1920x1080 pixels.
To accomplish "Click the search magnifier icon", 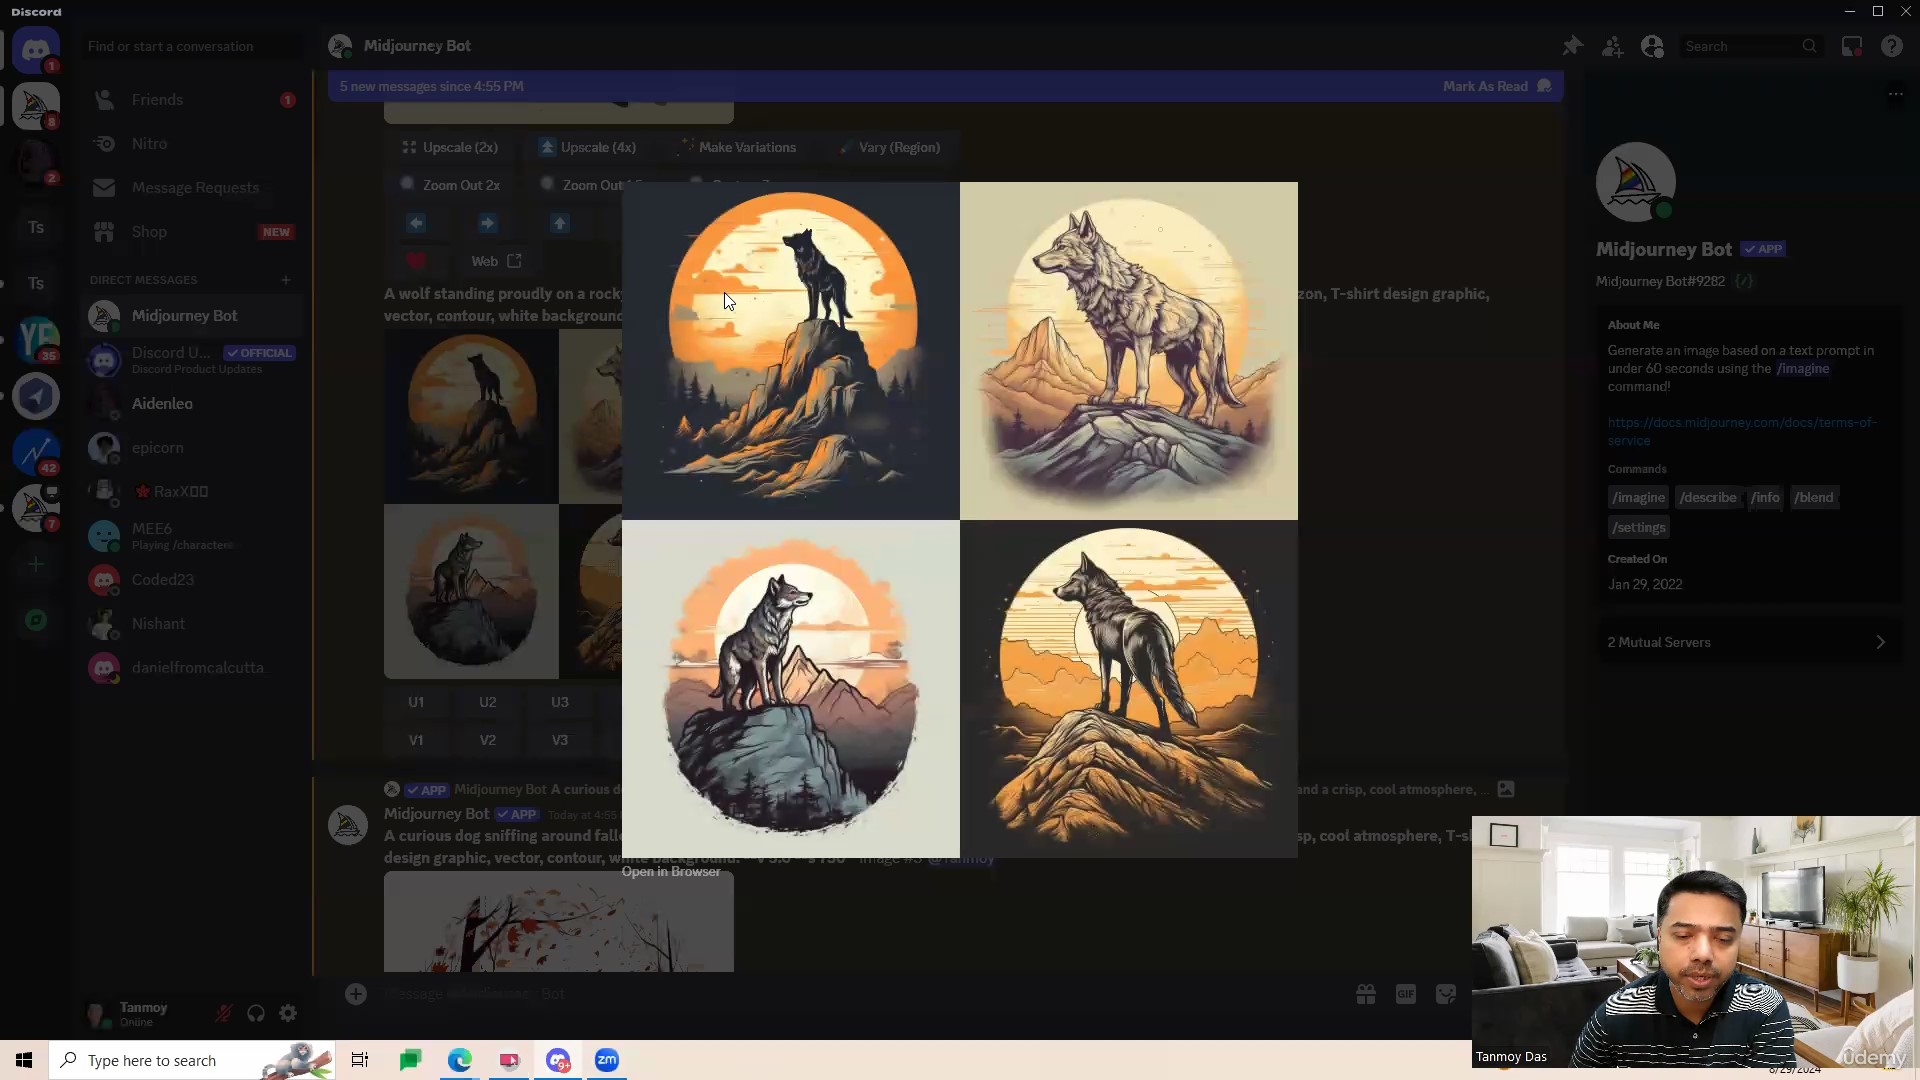I will (1809, 46).
